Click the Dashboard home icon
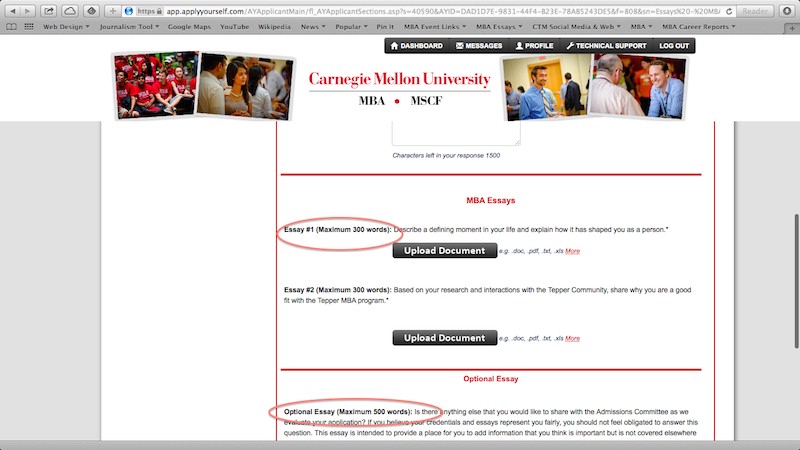The image size is (800, 450). pos(394,45)
